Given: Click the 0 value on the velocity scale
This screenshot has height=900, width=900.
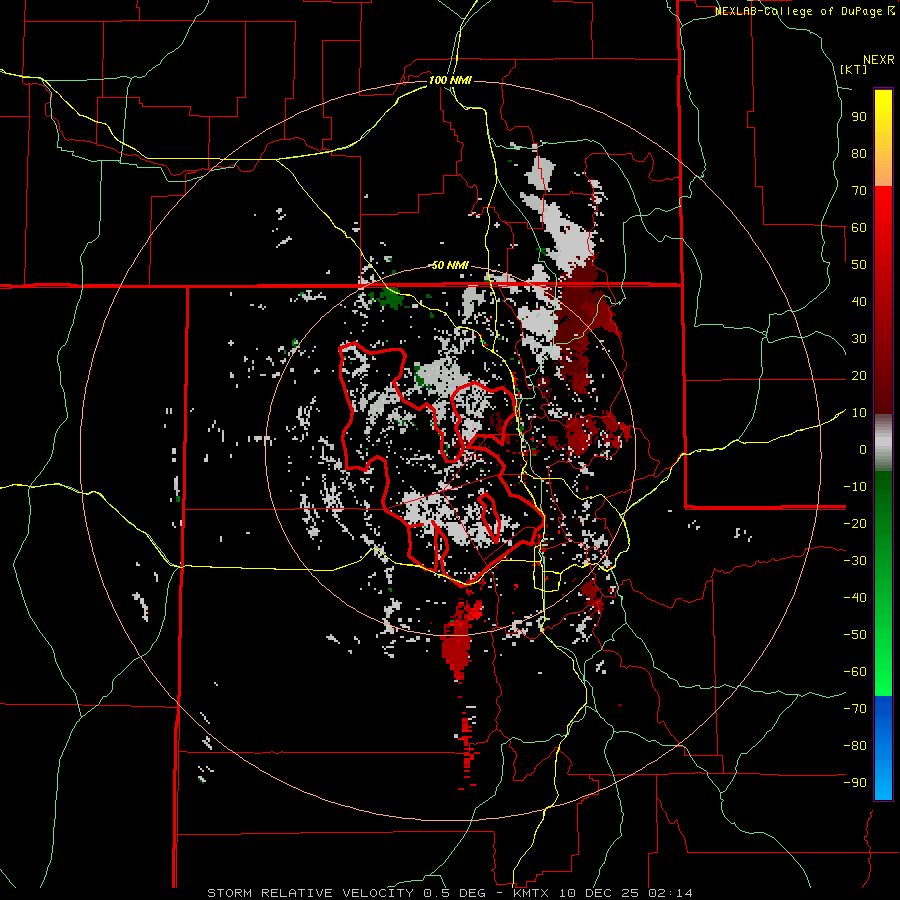Looking at the screenshot, I should [863, 449].
